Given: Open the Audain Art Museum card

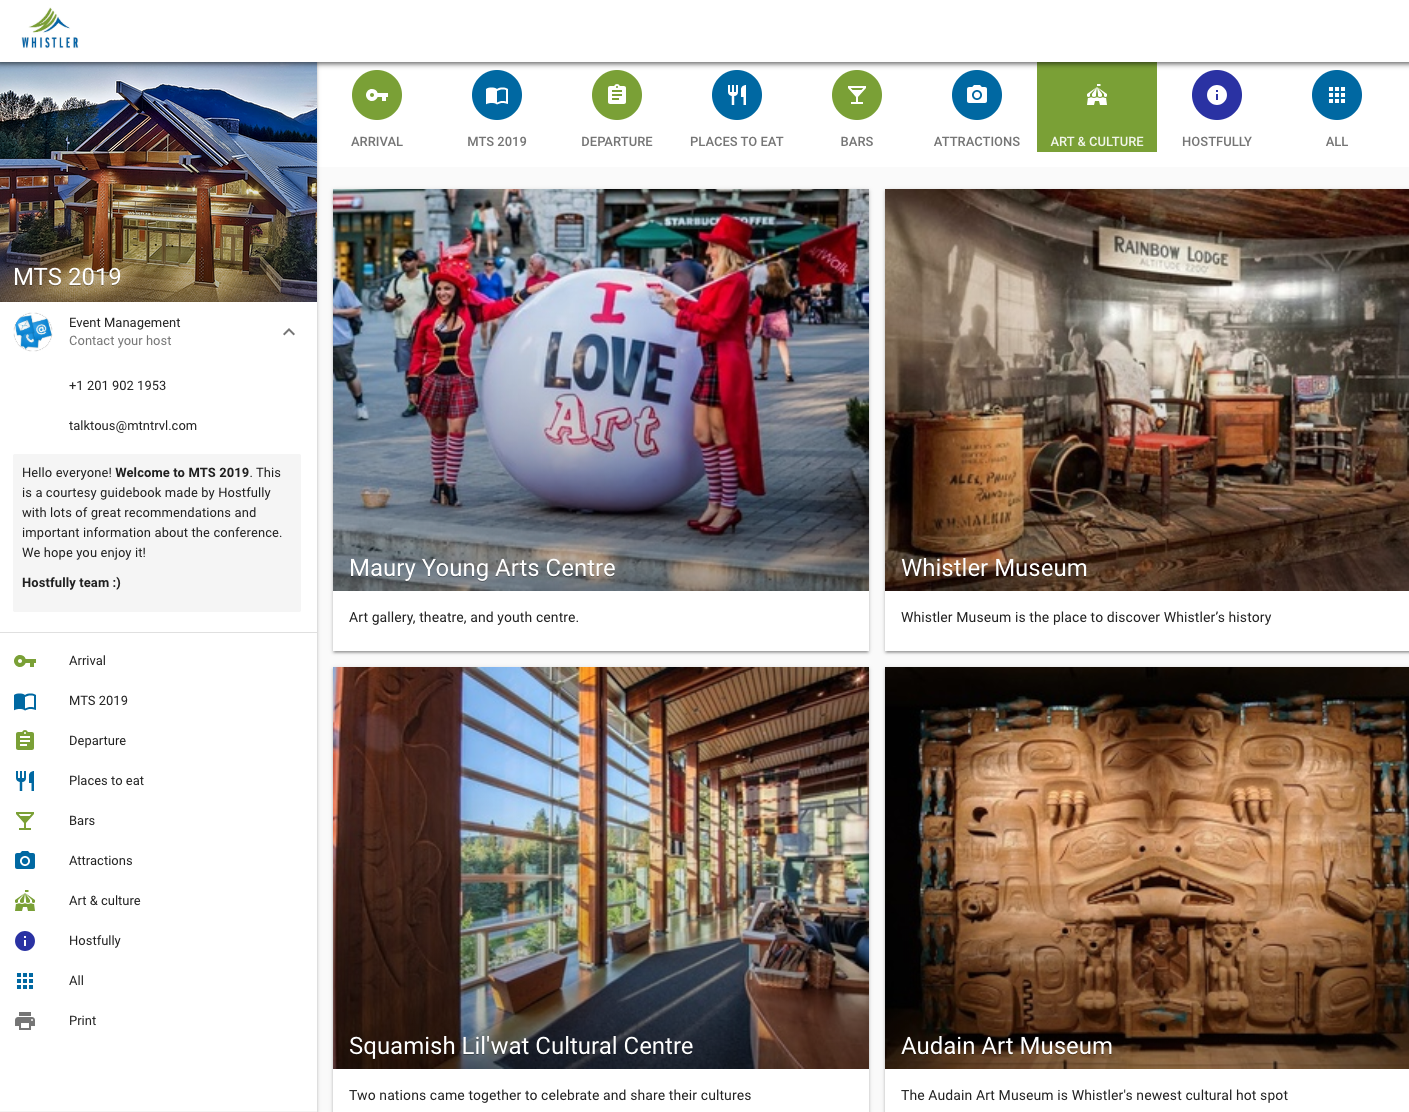Looking at the screenshot, I should tap(1146, 868).
